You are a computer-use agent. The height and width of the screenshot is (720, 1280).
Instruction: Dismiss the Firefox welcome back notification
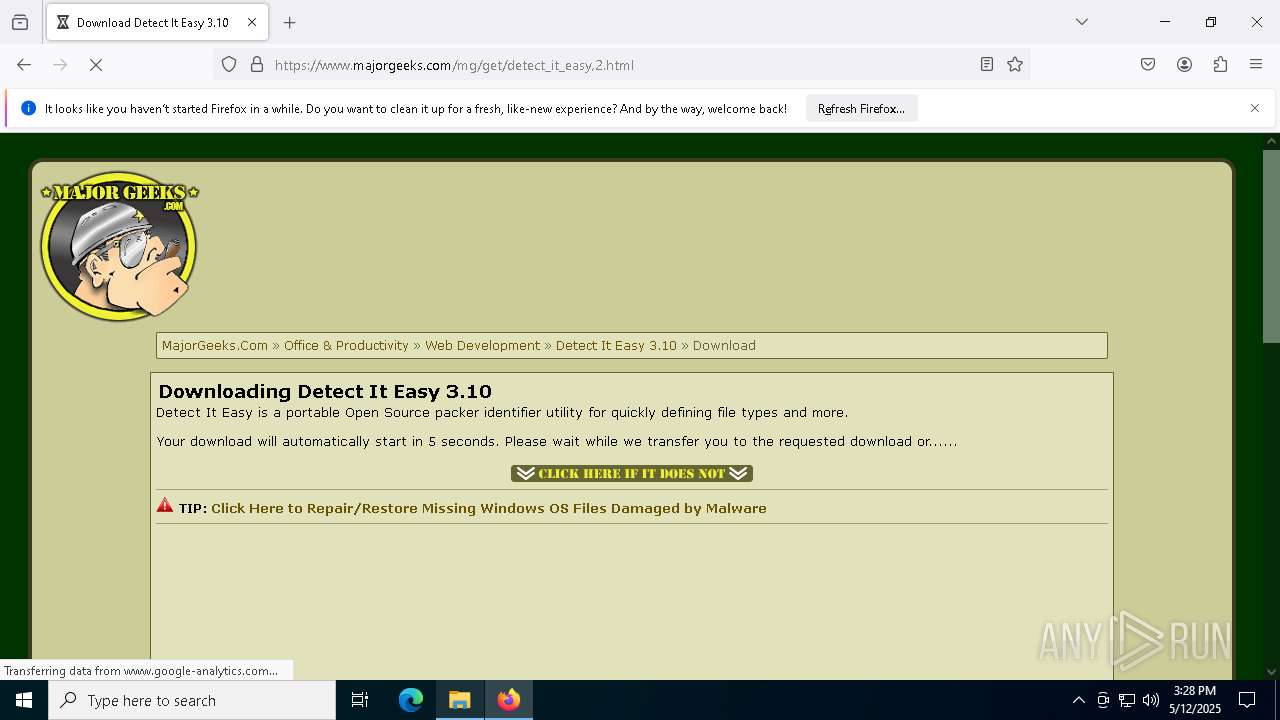(1255, 108)
